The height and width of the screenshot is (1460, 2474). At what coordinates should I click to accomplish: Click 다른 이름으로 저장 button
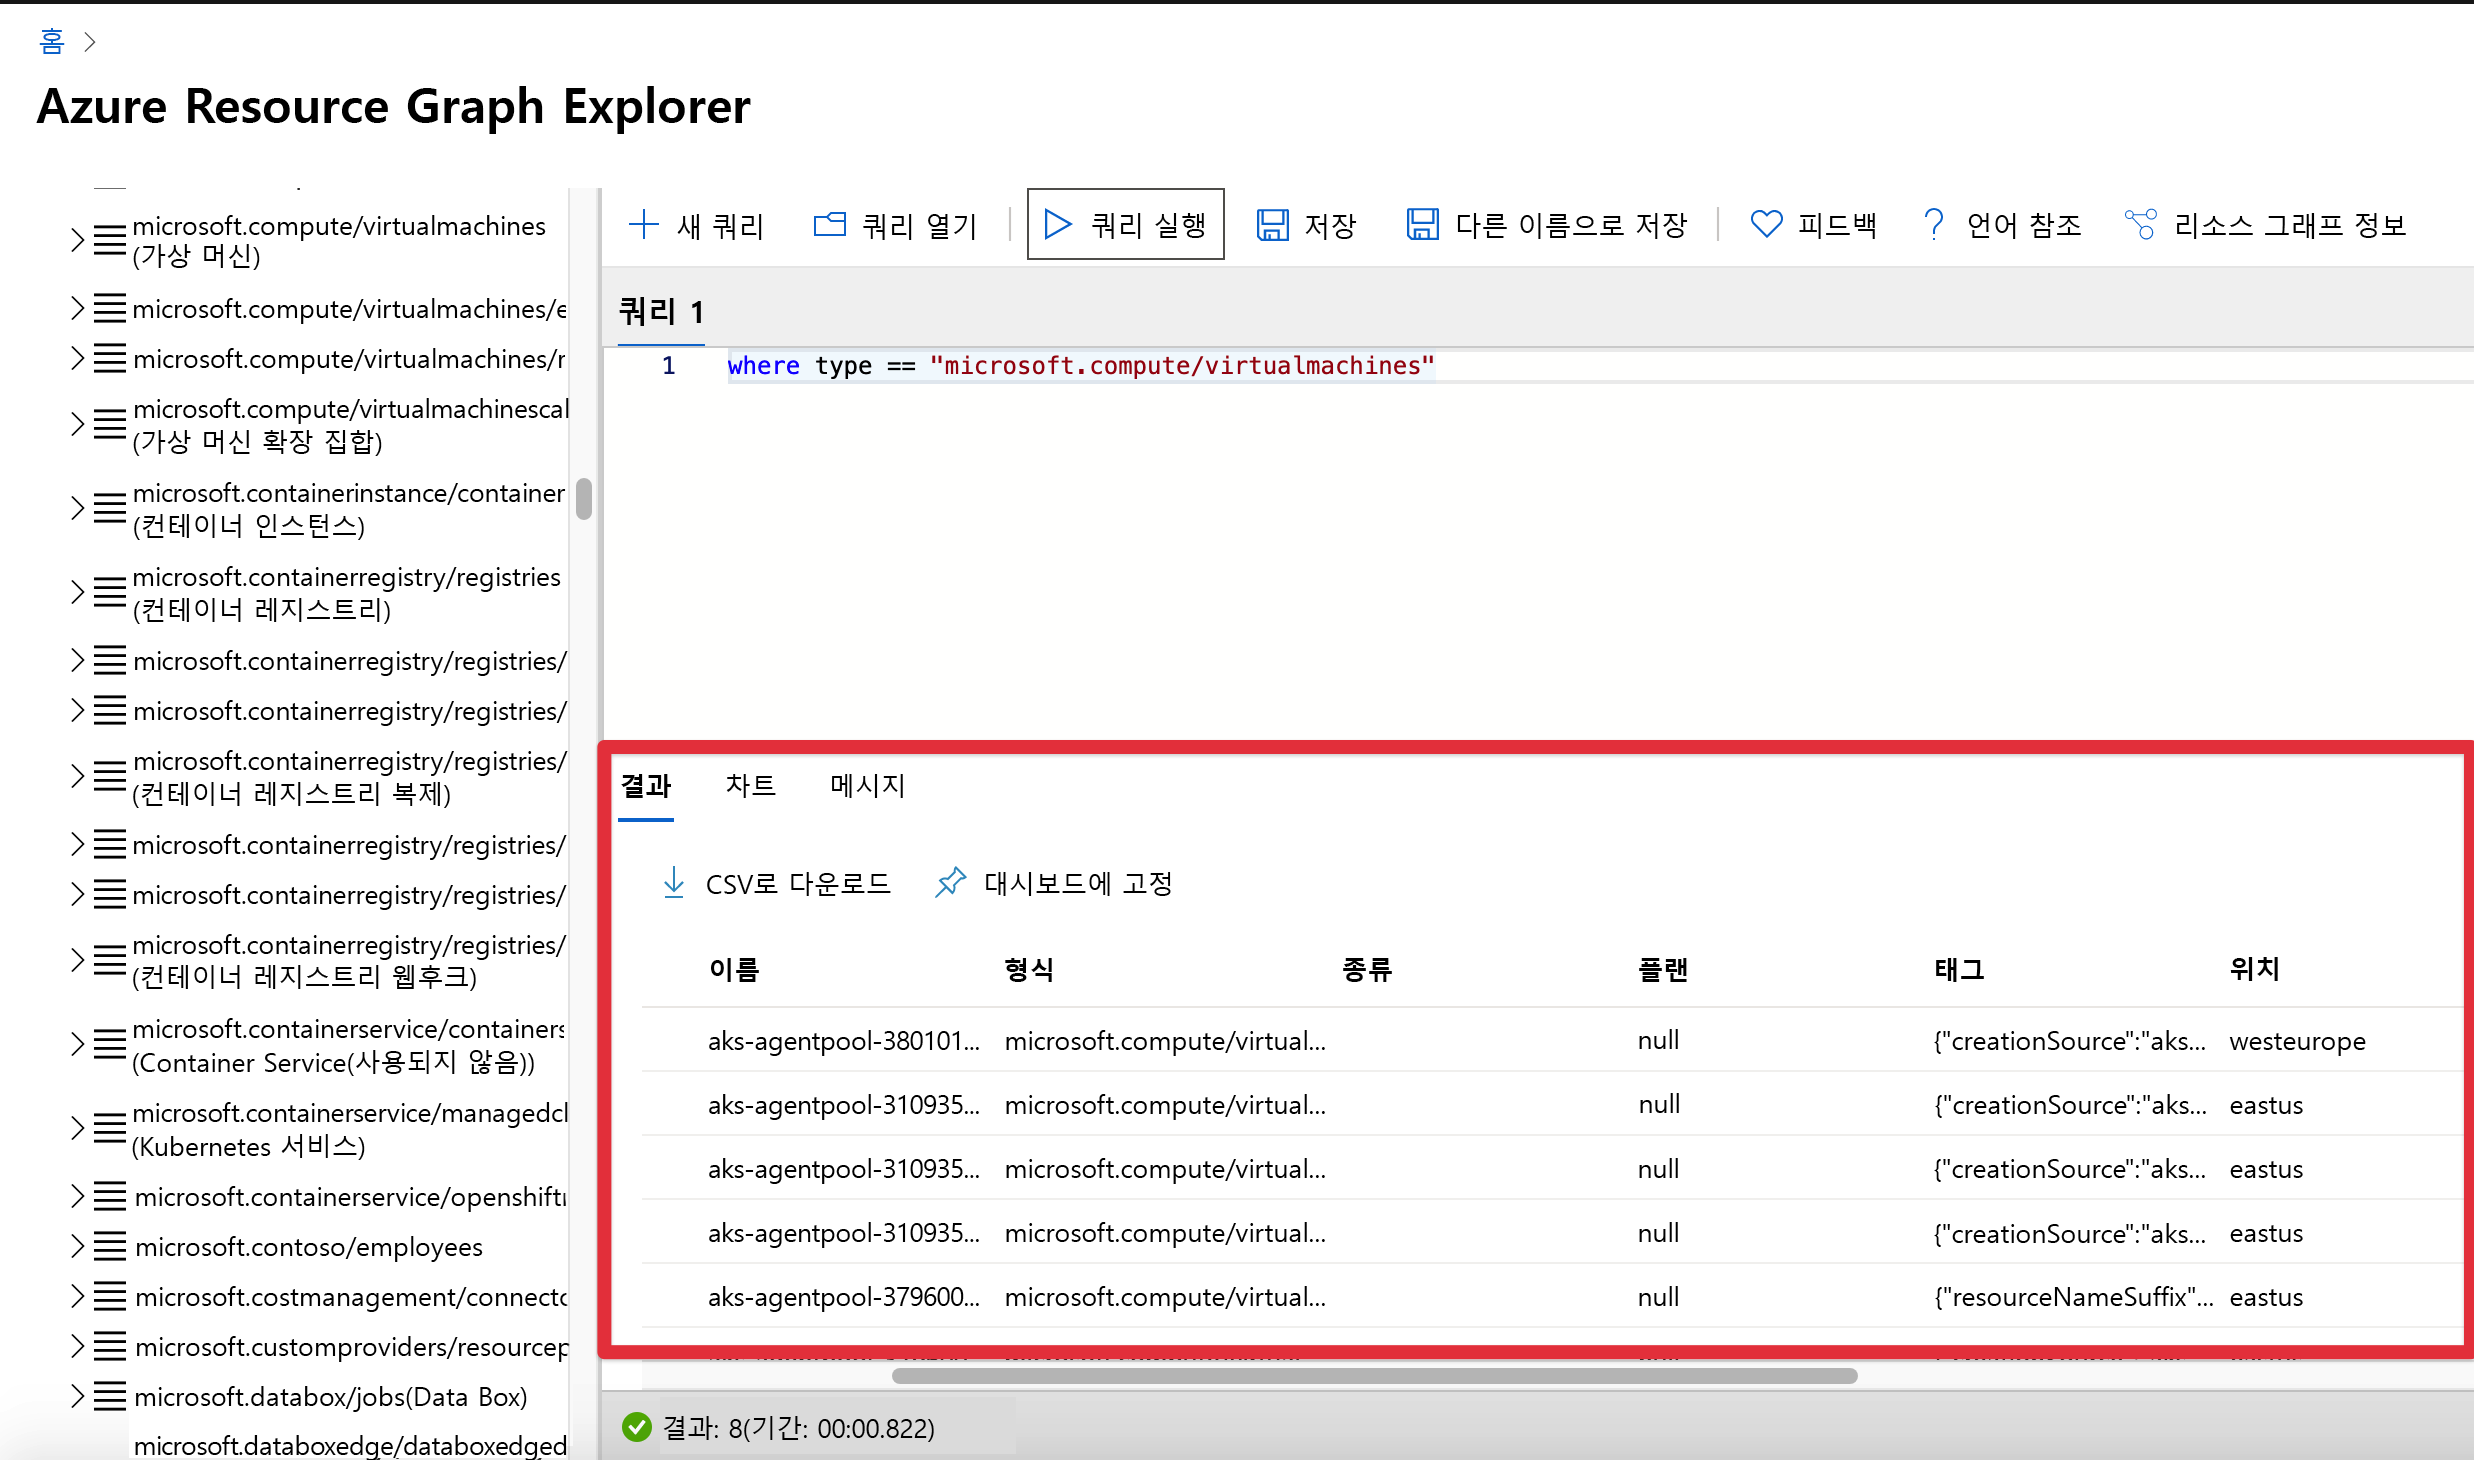coord(1546,224)
